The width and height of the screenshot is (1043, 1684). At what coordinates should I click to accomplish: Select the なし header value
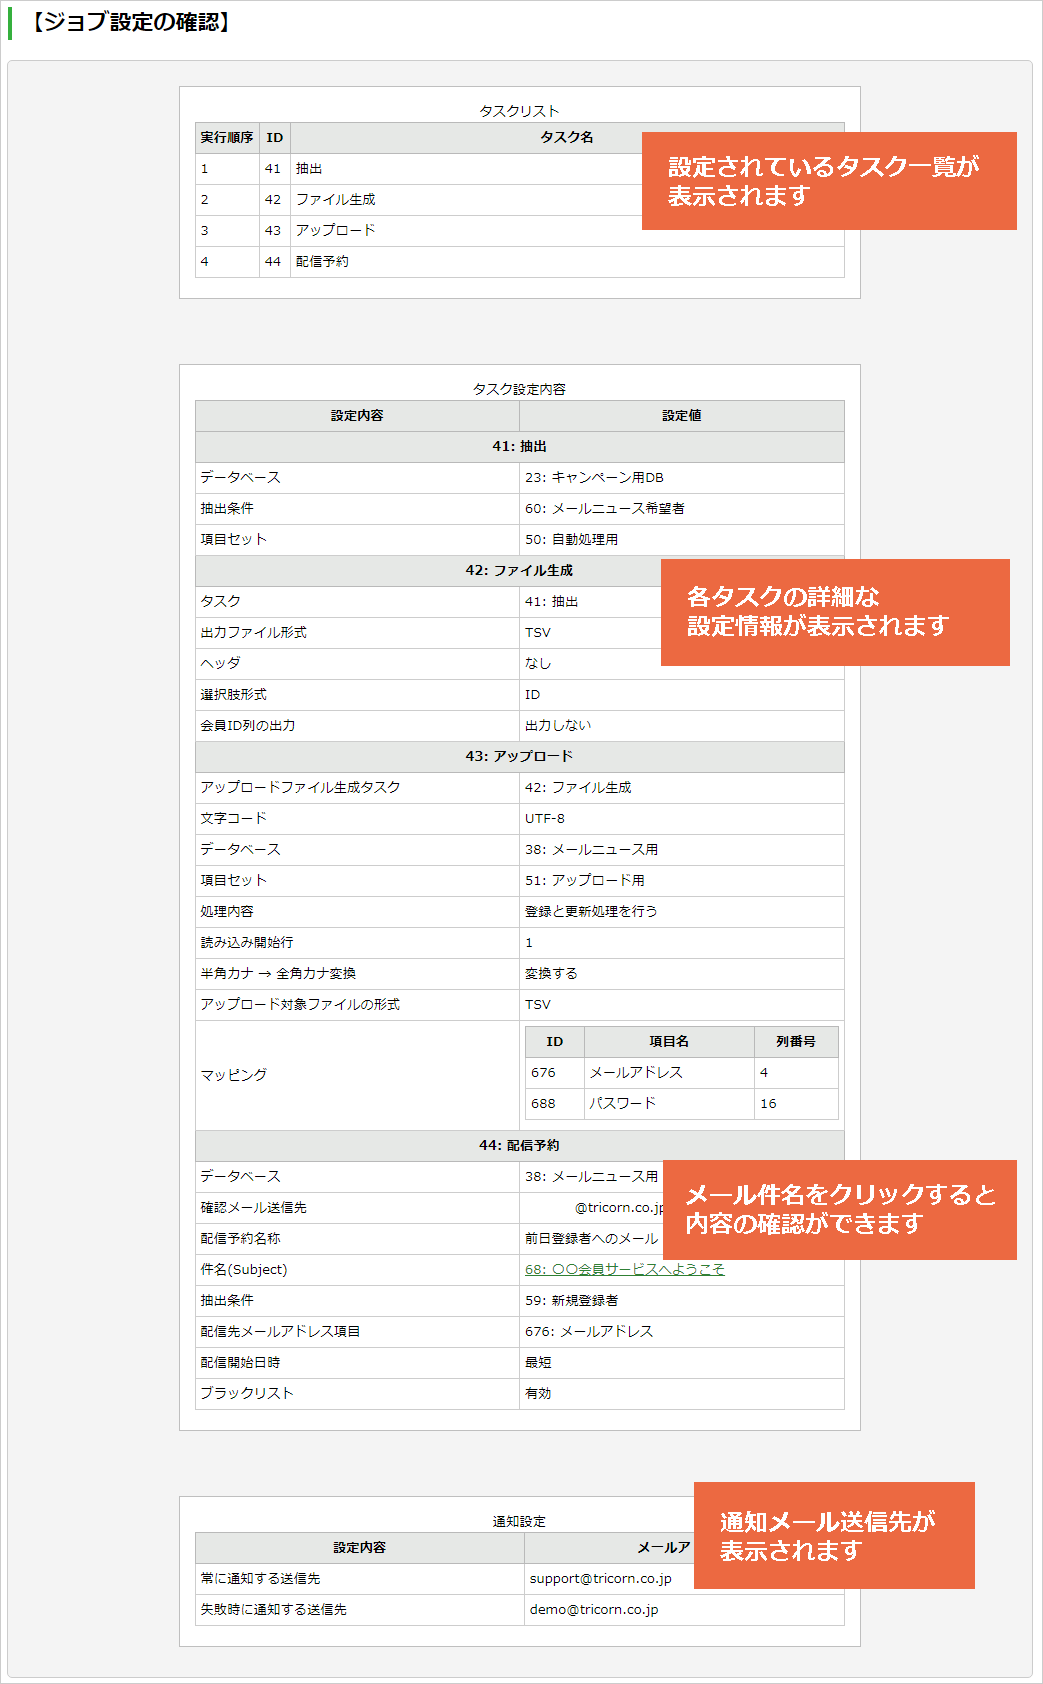click(x=538, y=664)
